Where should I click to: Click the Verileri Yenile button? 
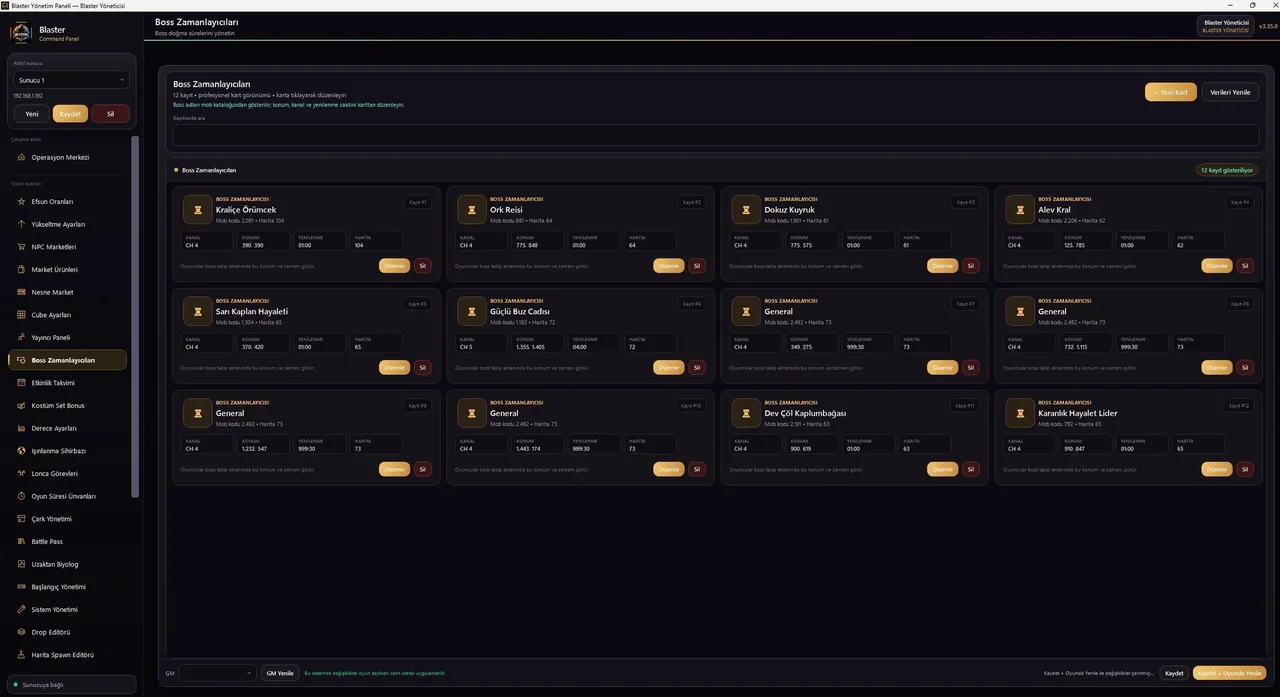(x=1230, y=92)
